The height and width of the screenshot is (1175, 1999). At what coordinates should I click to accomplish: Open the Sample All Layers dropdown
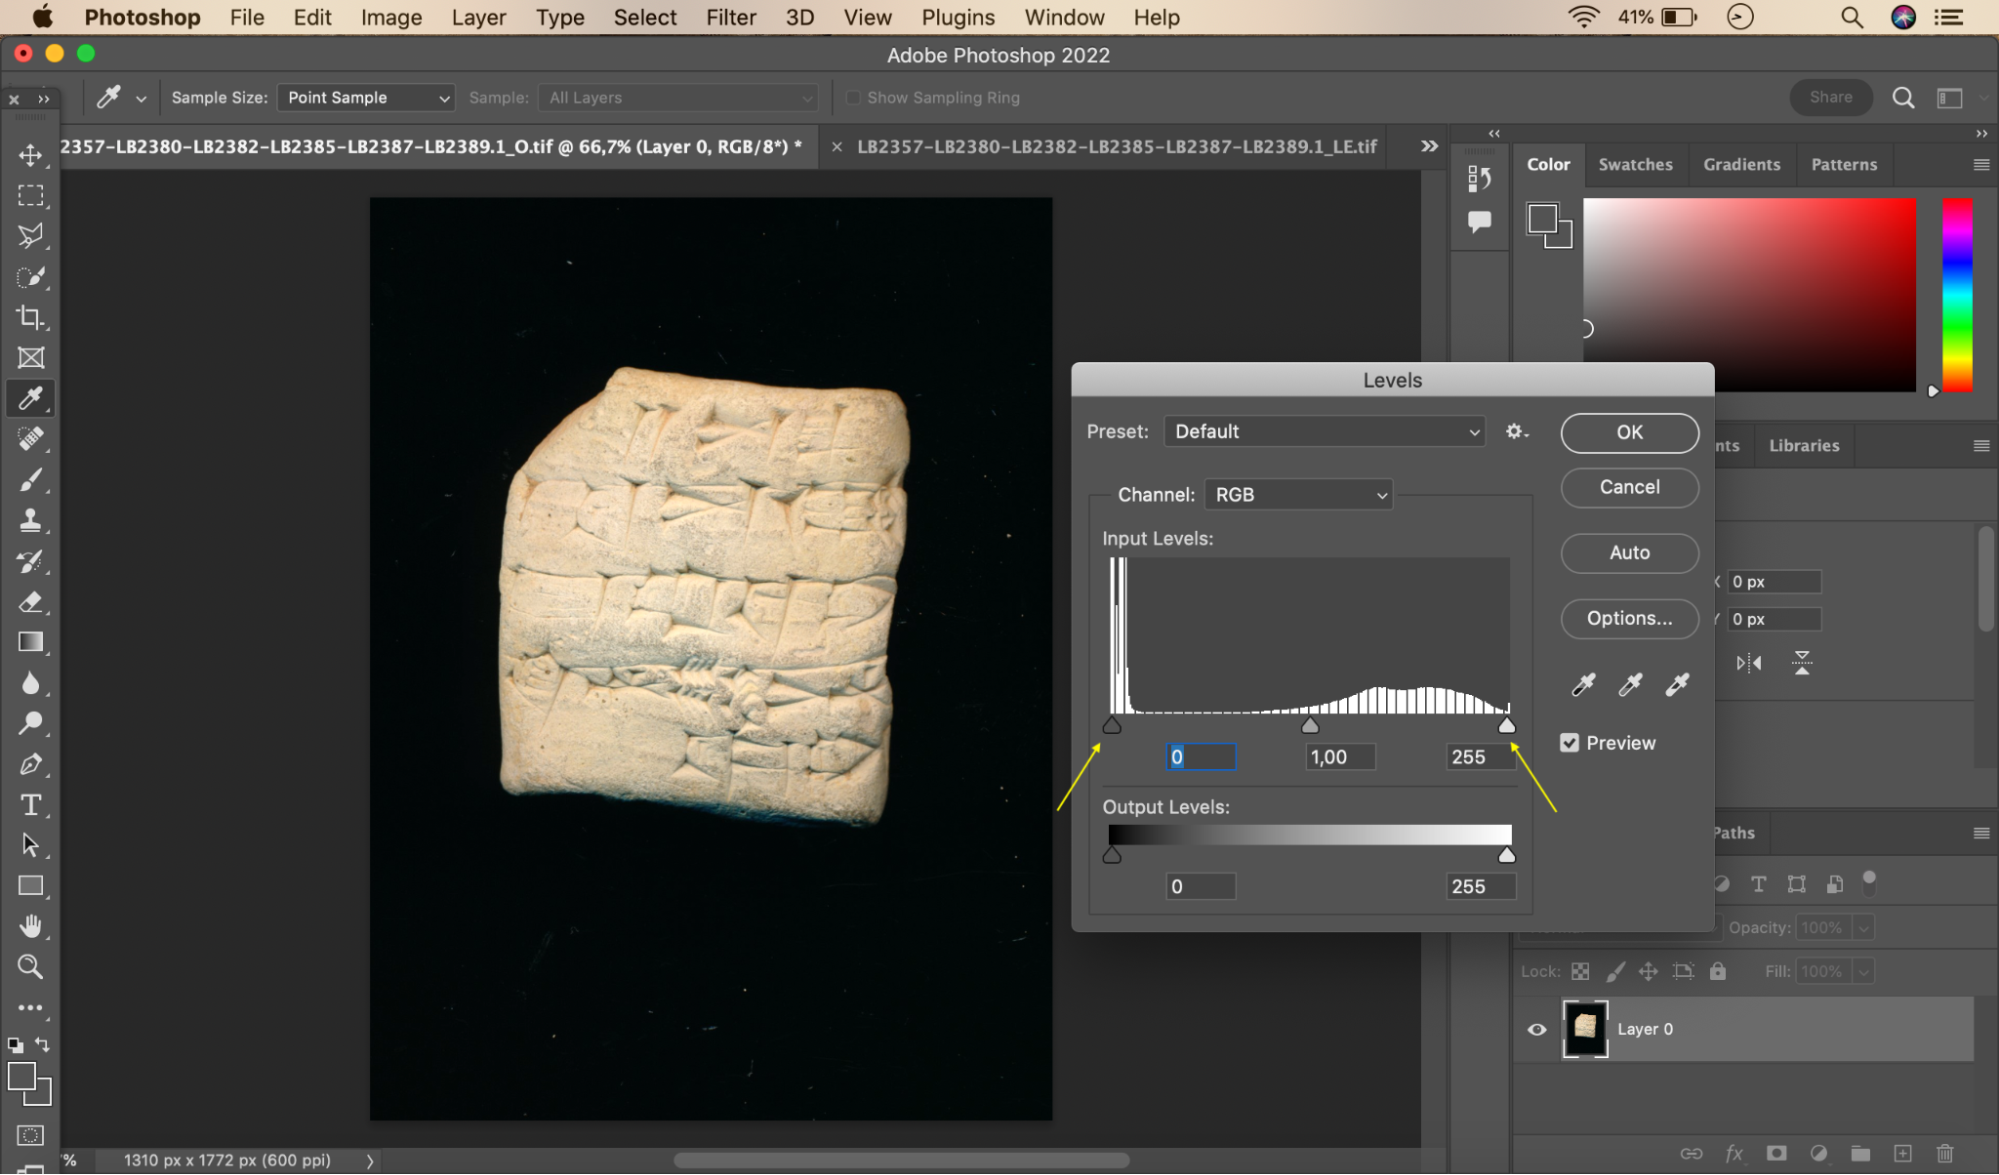tap(678, 98)
